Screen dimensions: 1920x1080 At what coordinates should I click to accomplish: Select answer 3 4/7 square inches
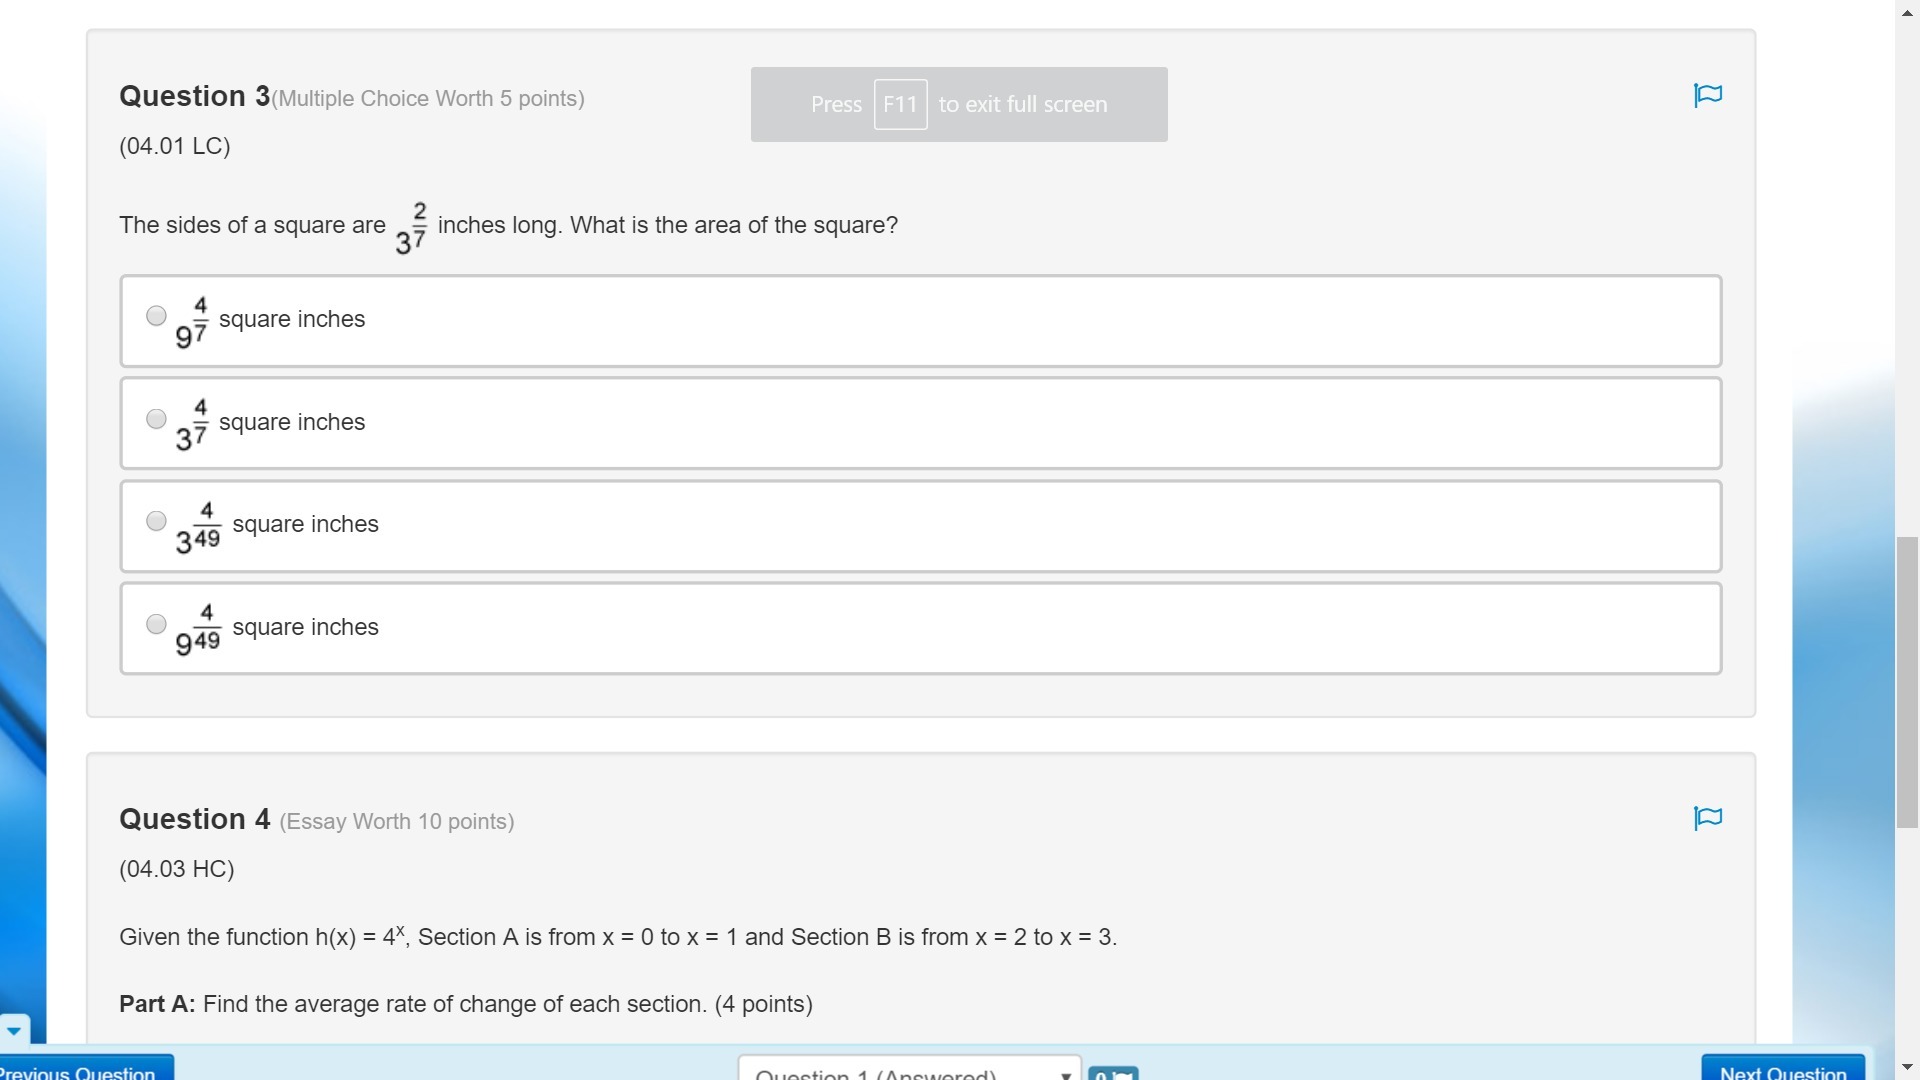156,419
